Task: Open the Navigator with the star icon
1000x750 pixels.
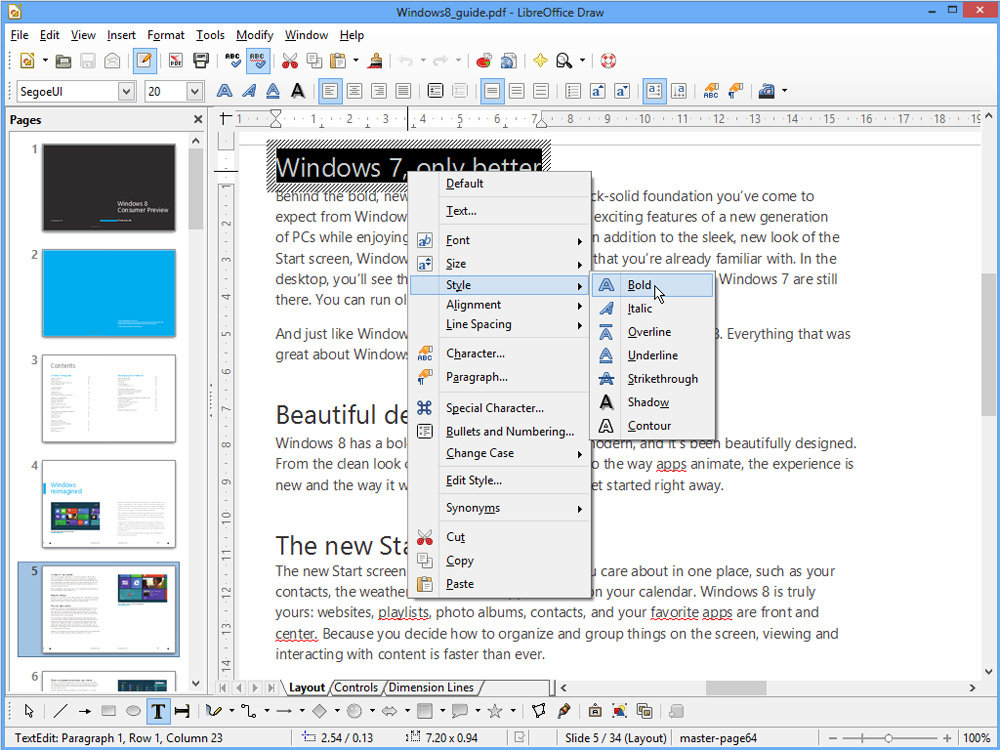Action: (540, 61)
